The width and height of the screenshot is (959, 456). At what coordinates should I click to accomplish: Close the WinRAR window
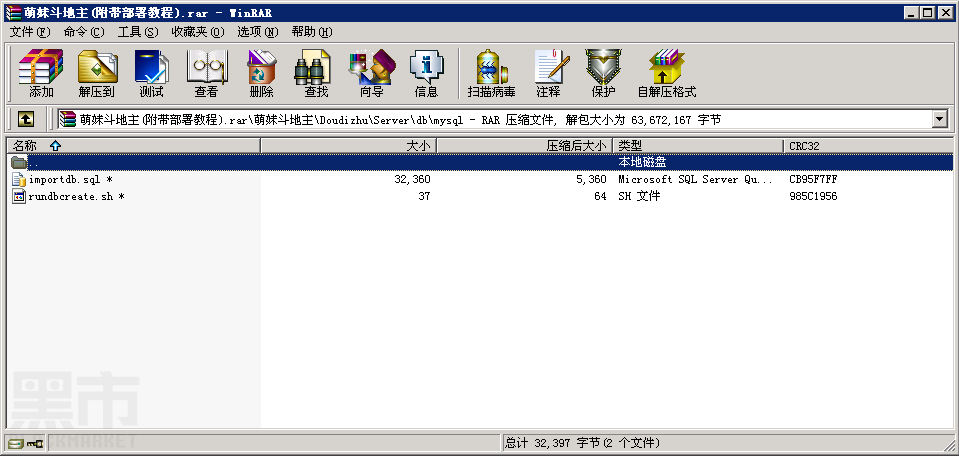[x=946, y=12]
